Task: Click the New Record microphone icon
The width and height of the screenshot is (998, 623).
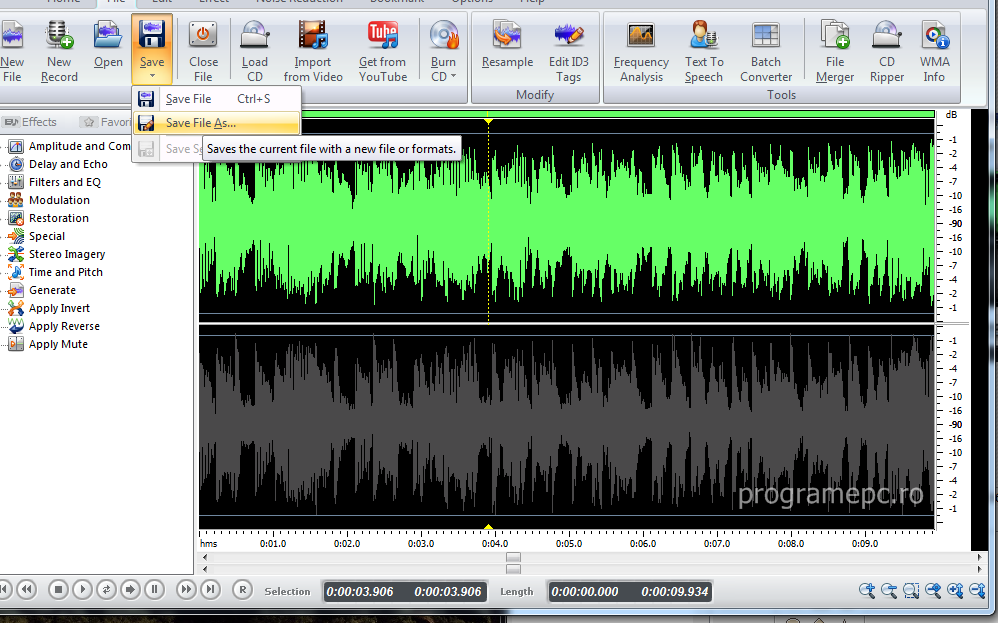Action: [x=59, y=36]
